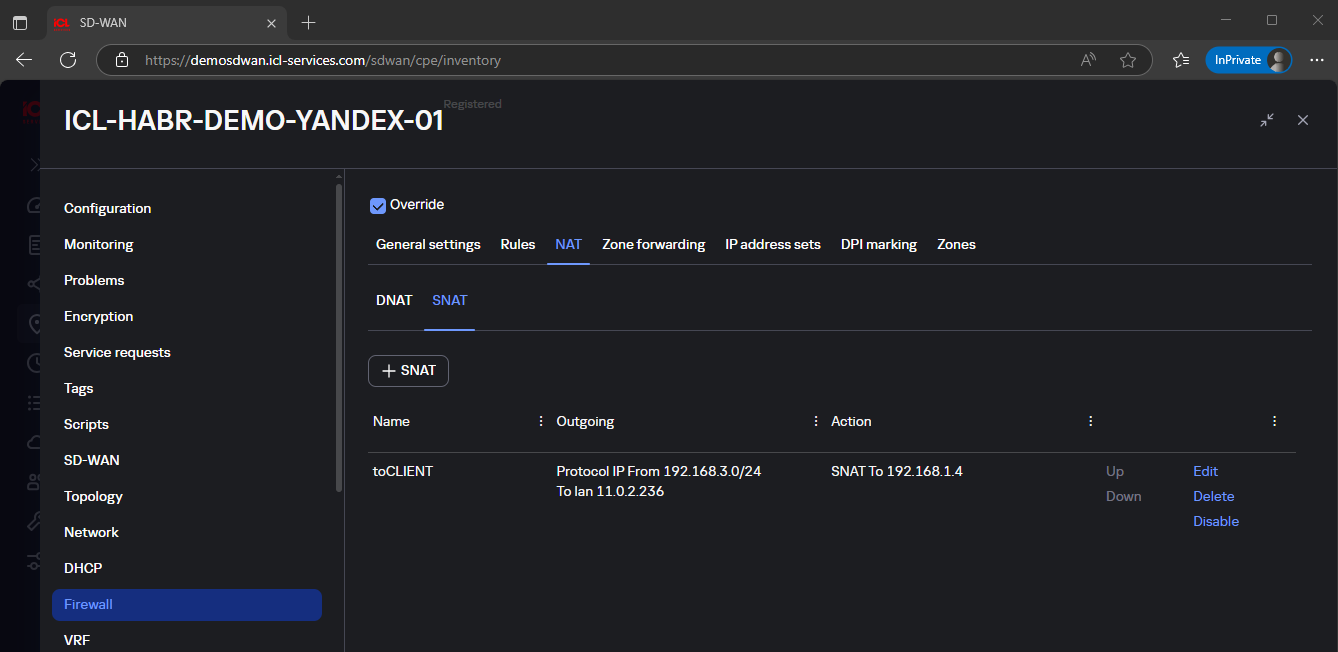1338x652 pixels.
Task: Open read aloud icon in address bar
Action: pyautogui.click(x=1089, y=60)
